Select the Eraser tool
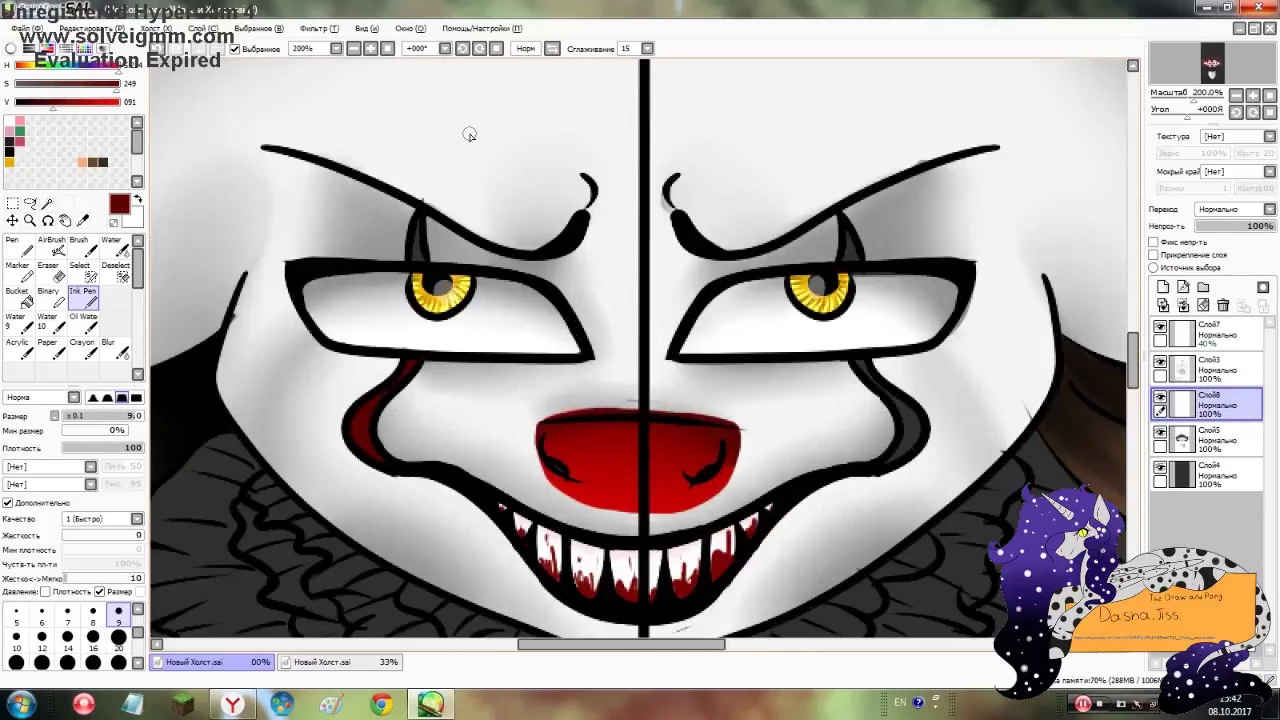This screenshot has width=1280, height=720. point(51,271)
